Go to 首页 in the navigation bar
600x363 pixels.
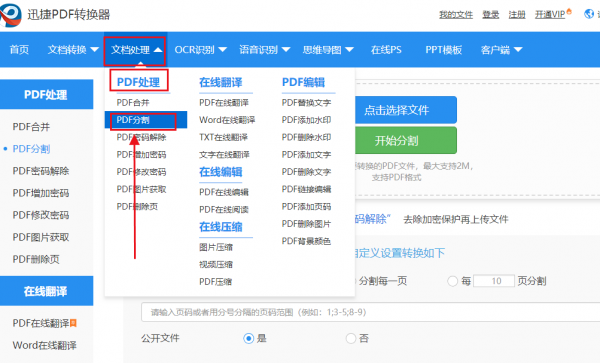coord(19,50)
